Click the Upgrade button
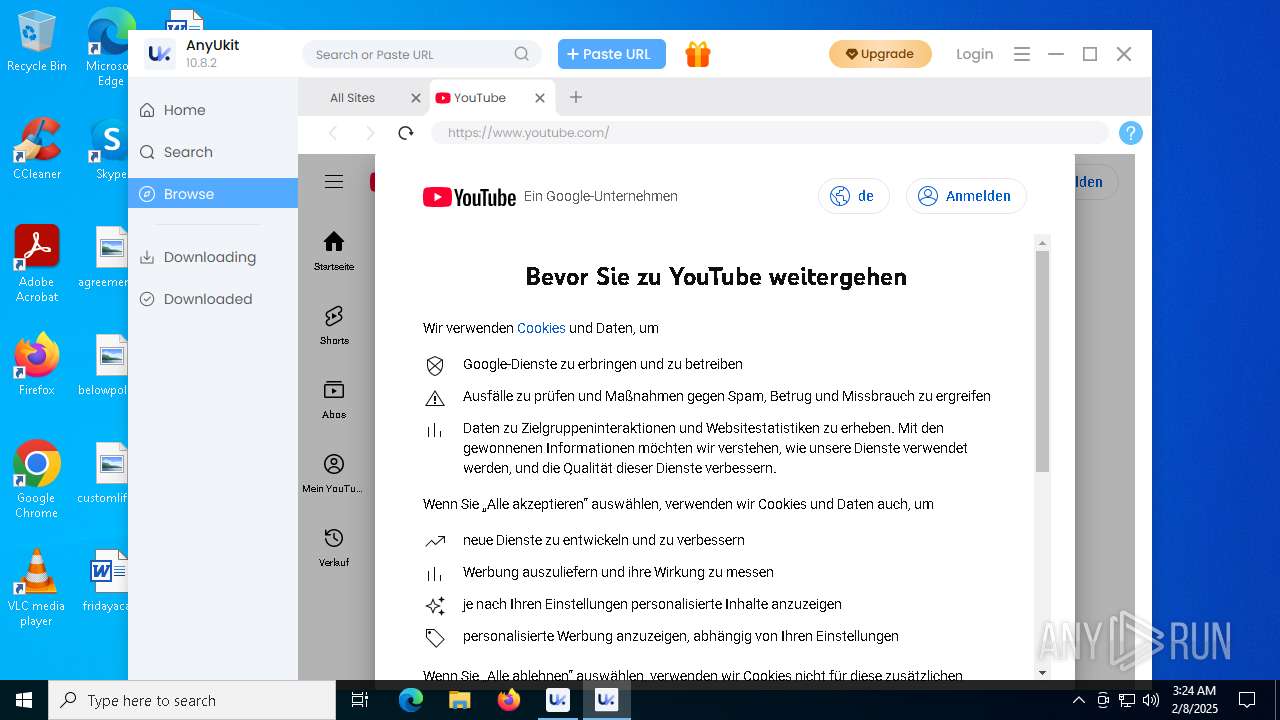The height and width of the screenshot is (720, 1280). 880,54
